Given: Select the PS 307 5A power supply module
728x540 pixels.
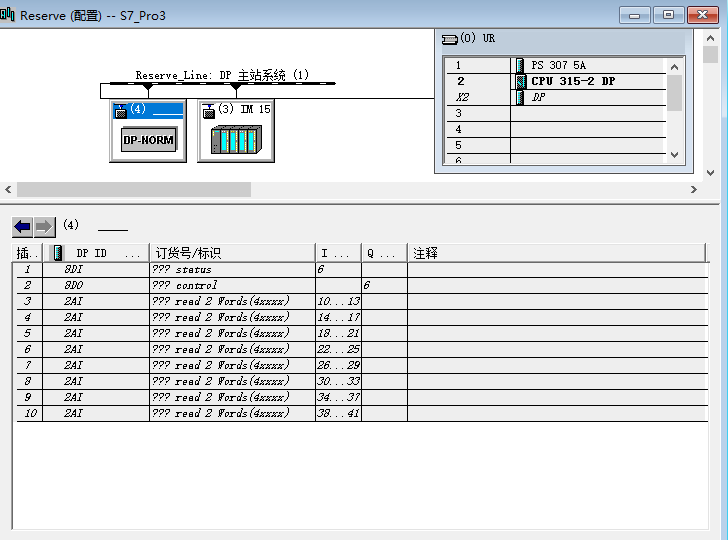Looking at the screenshot, I should [558, 65].
